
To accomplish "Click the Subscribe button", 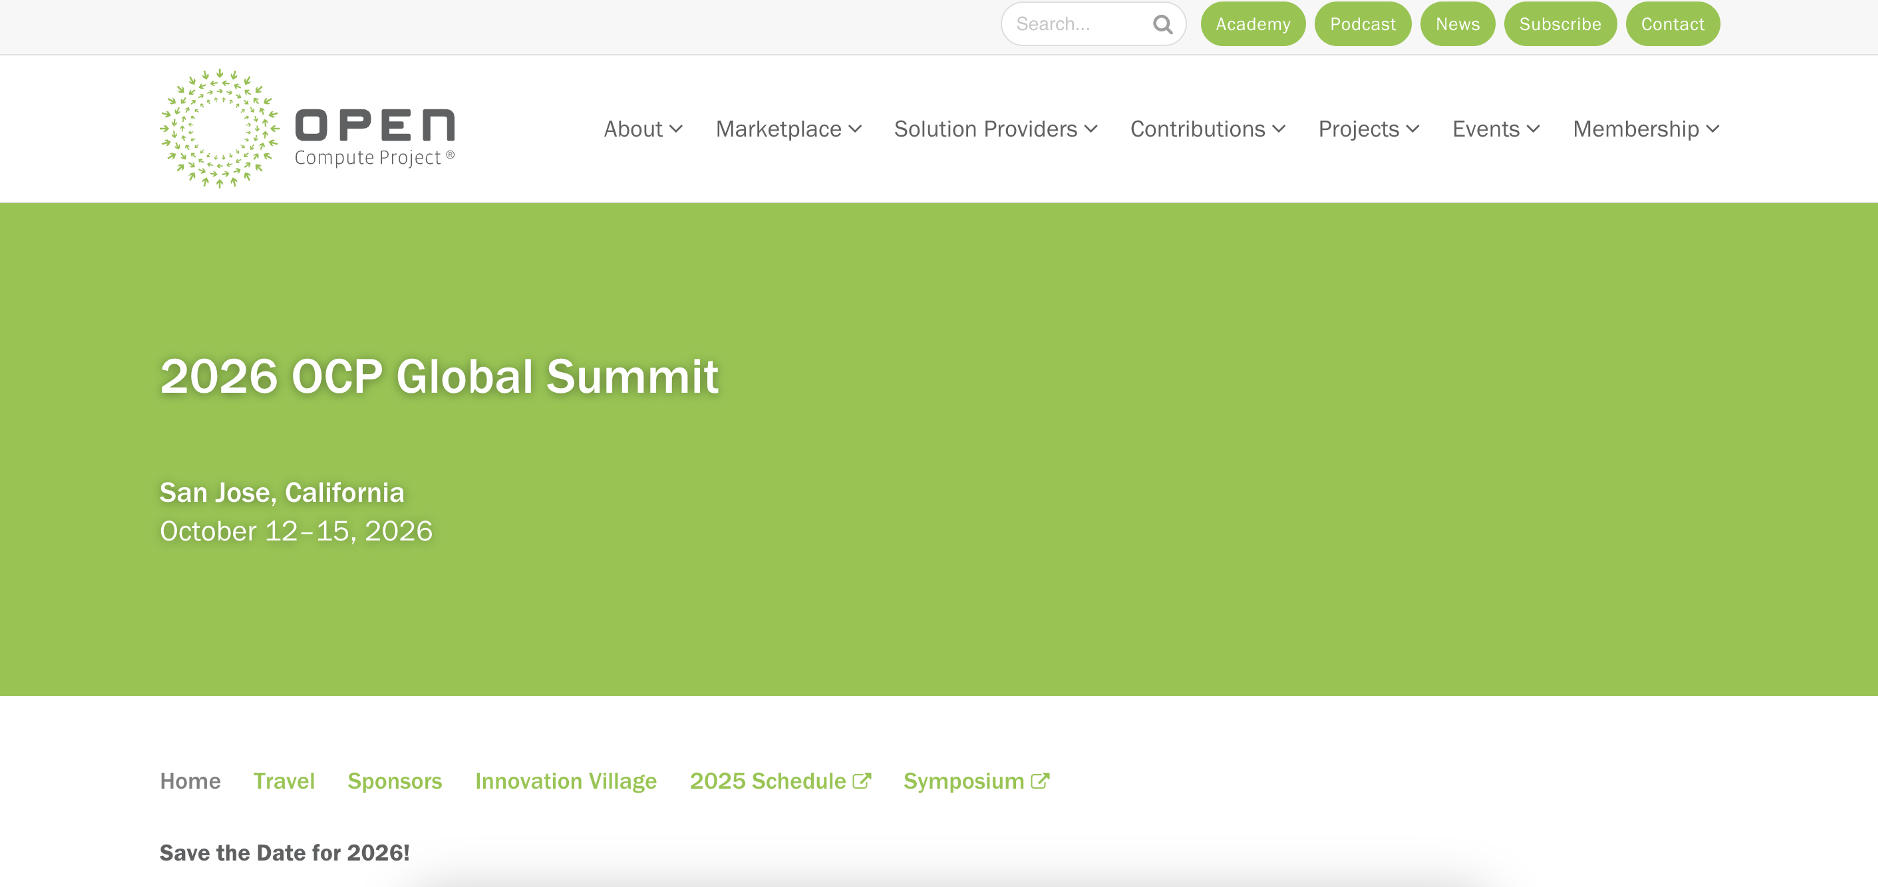I will click(x=1560, y=24).
